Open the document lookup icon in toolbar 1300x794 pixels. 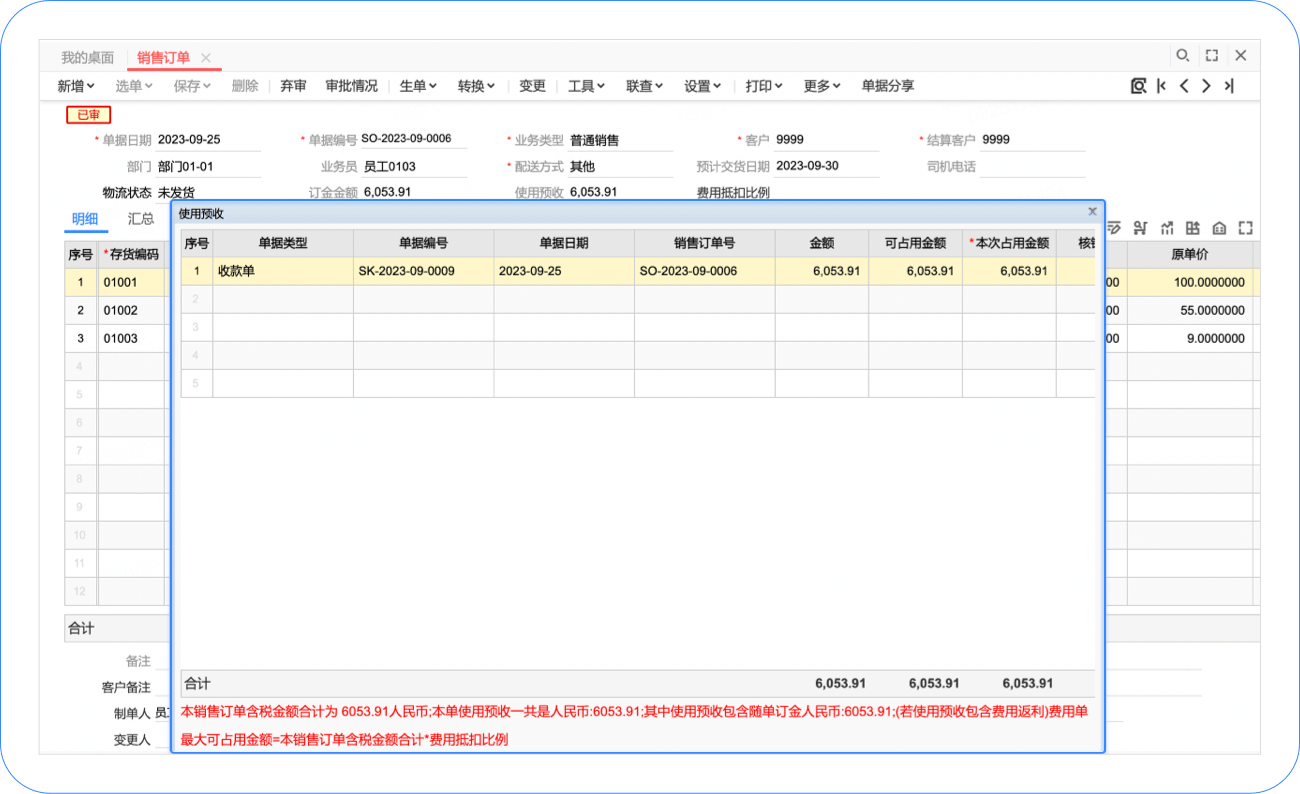1138,86
